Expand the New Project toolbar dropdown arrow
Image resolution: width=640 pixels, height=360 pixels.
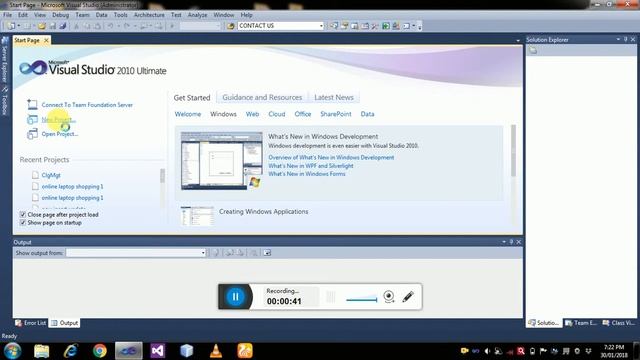click(19, 26)
